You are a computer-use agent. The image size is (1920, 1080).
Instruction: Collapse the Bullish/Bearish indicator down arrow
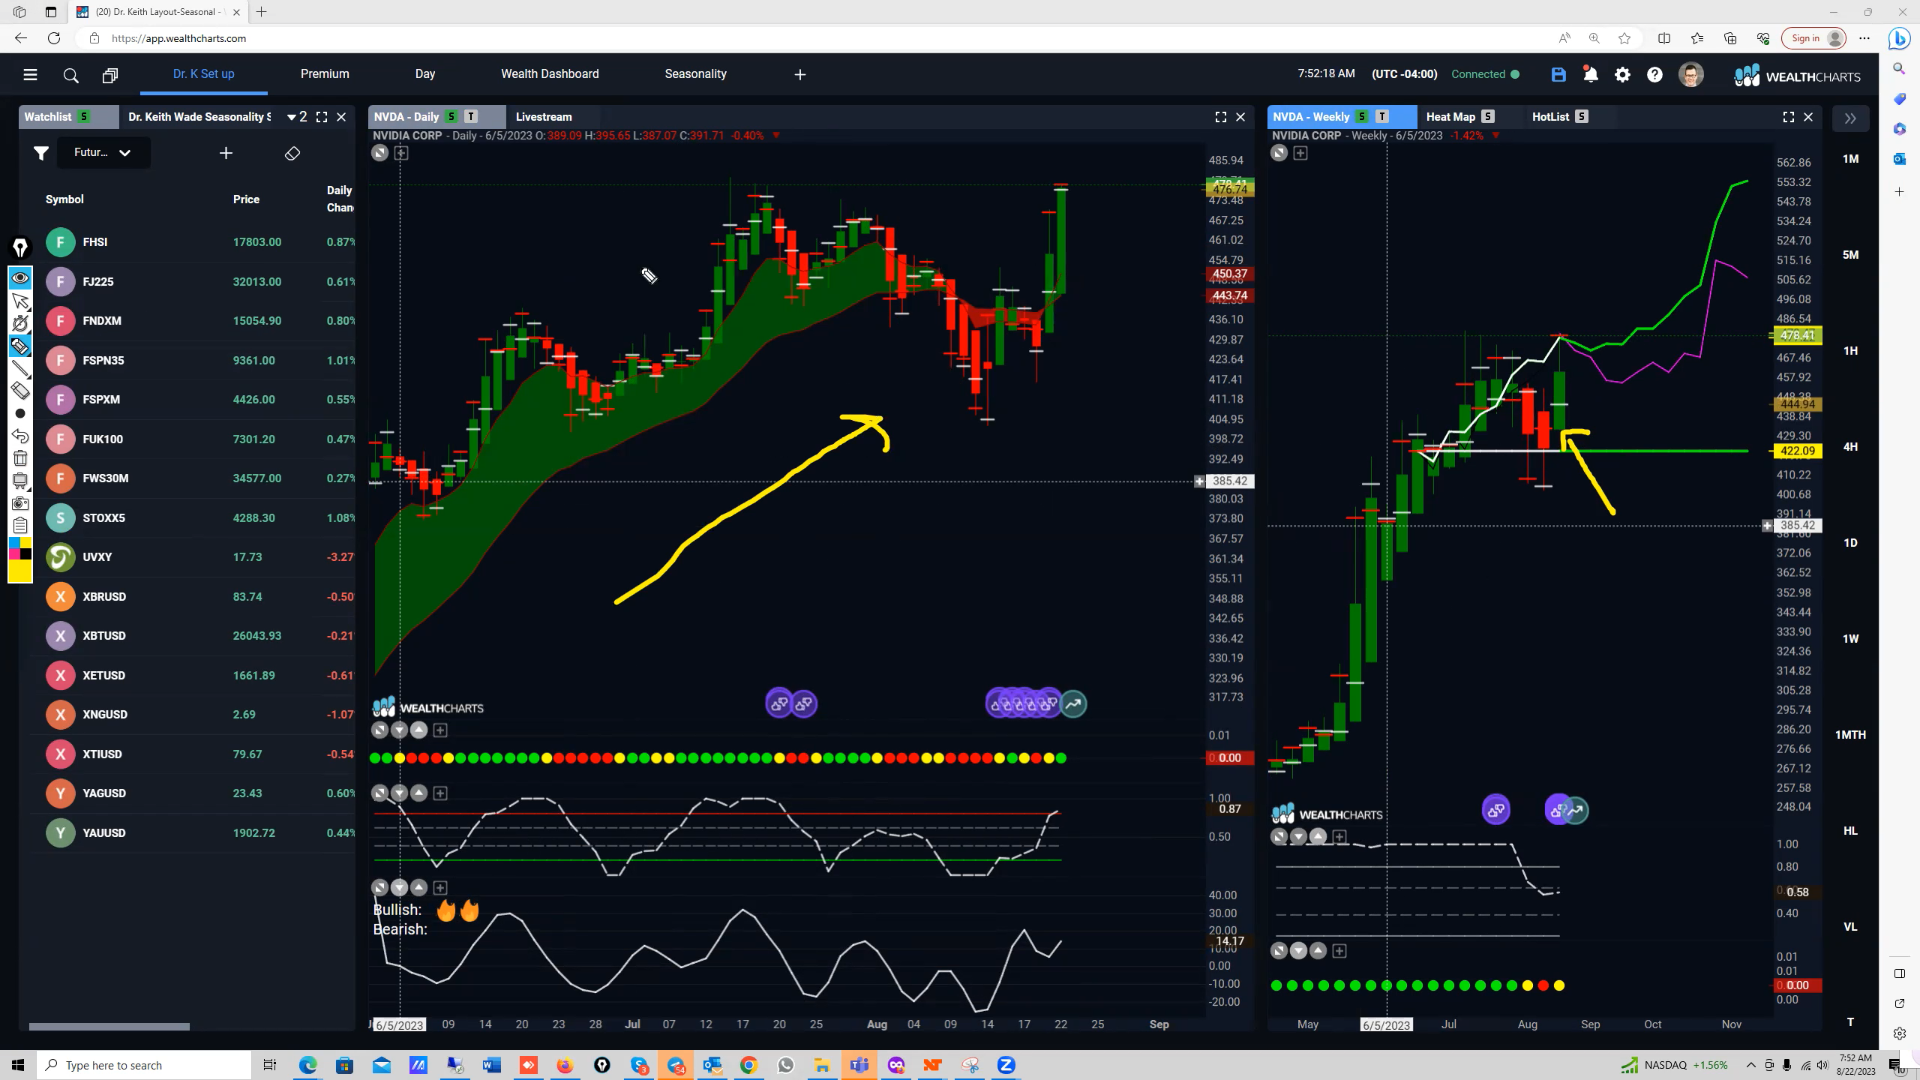[x=399, y=888]
